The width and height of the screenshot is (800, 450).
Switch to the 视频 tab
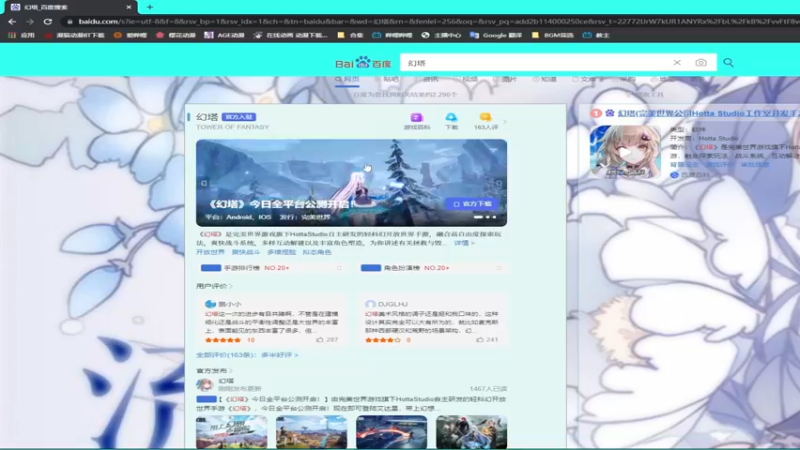click(466, 80)
